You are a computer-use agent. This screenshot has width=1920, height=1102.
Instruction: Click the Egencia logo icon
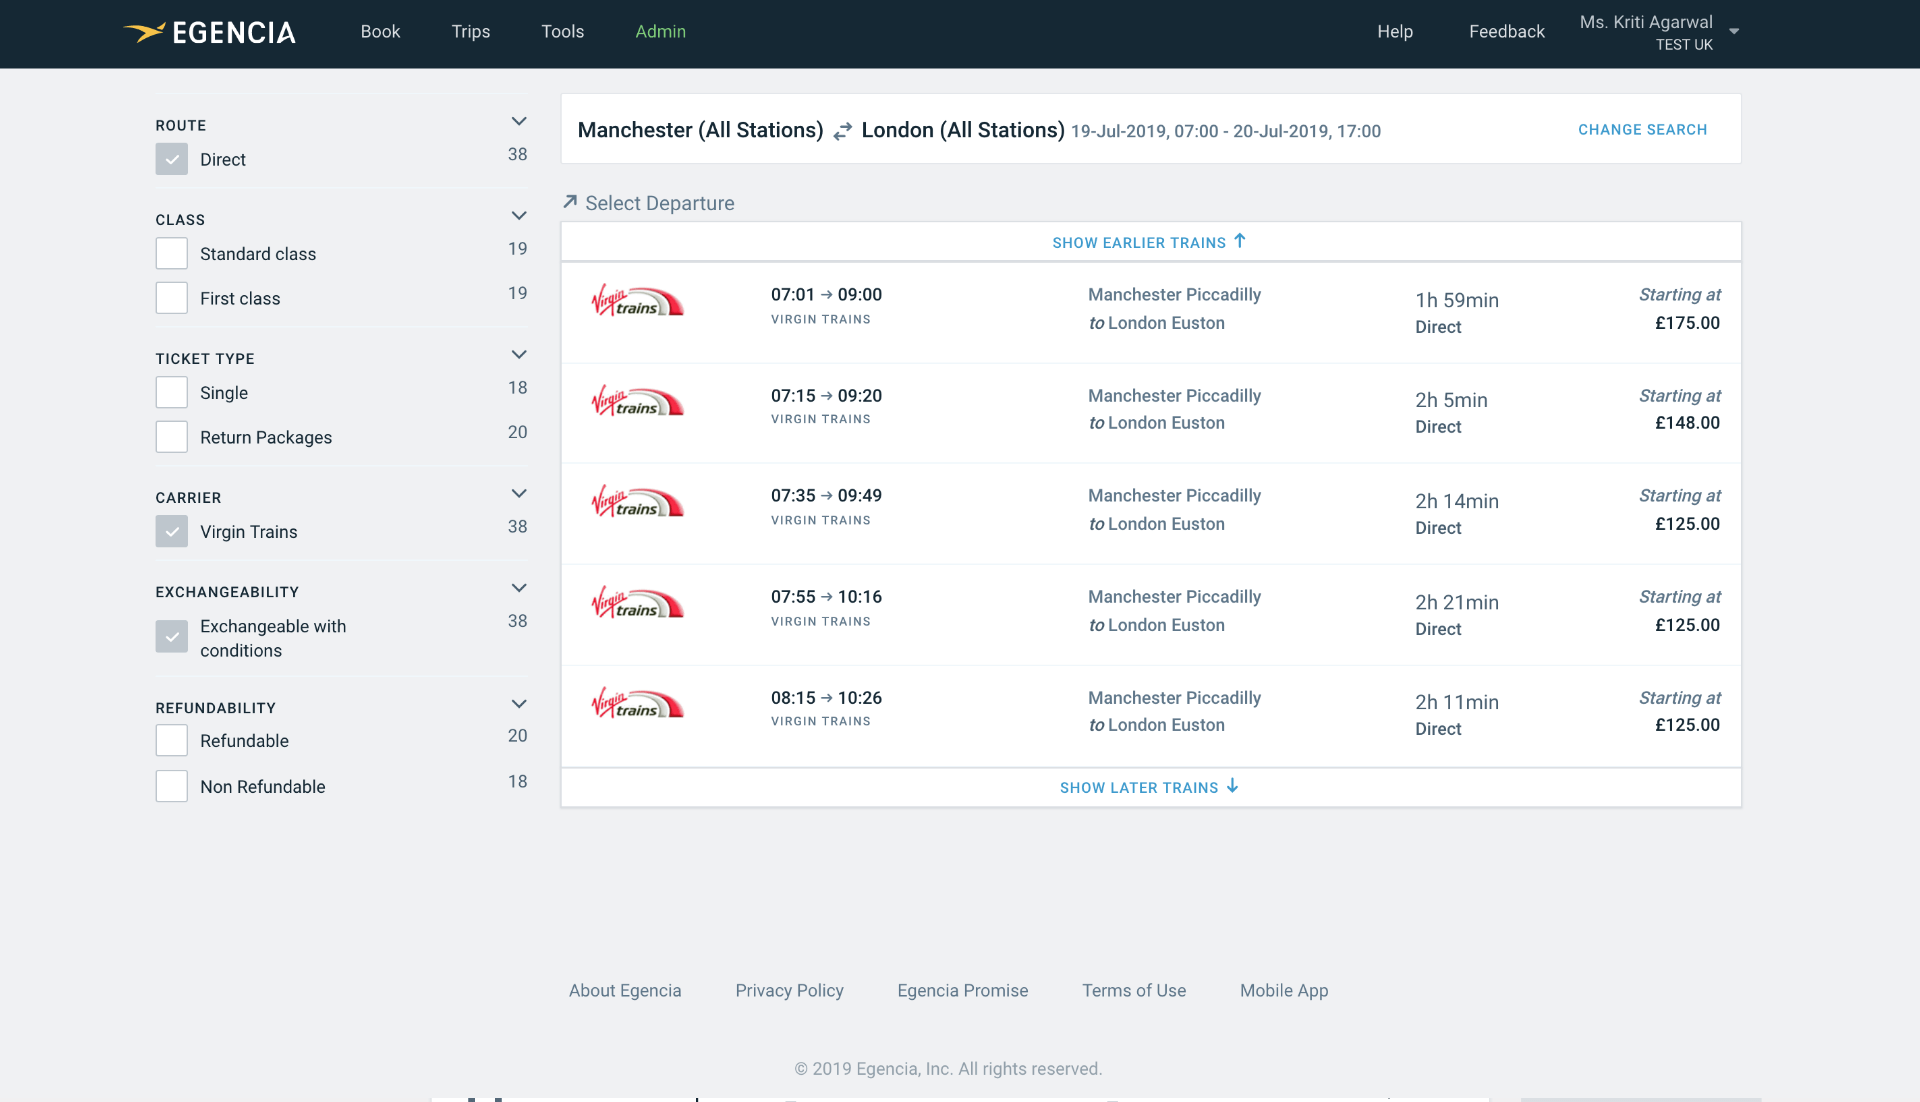(144, 32)
